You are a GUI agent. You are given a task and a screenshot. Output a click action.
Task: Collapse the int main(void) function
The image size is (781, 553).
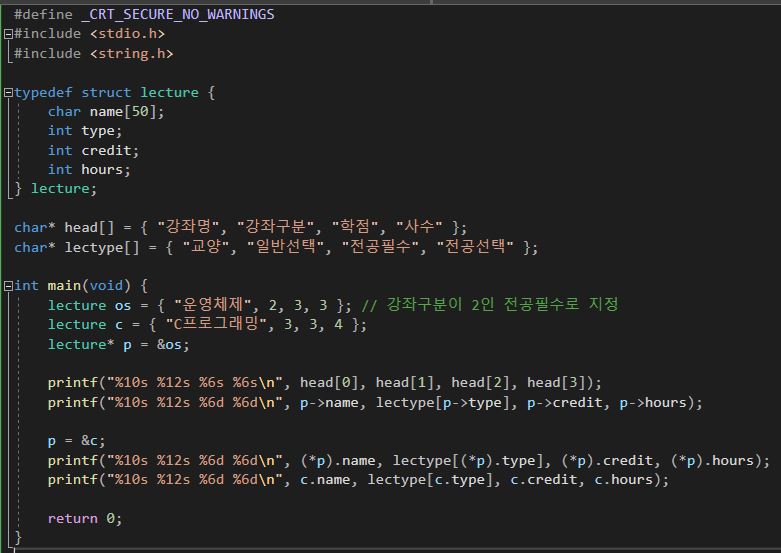click(8, 286)
